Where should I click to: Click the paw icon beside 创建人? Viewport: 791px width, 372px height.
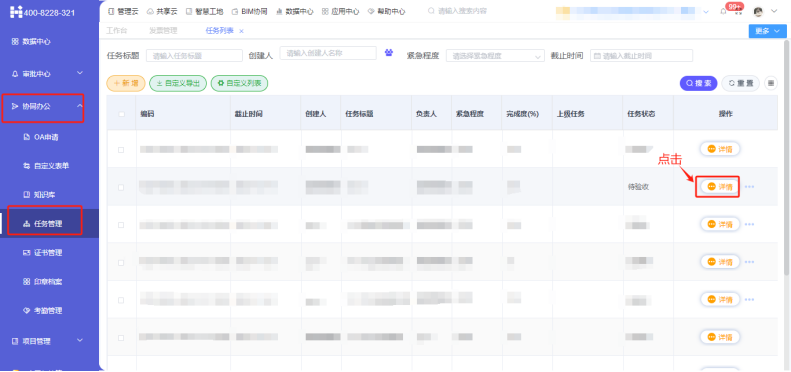(x=389, y=52)
